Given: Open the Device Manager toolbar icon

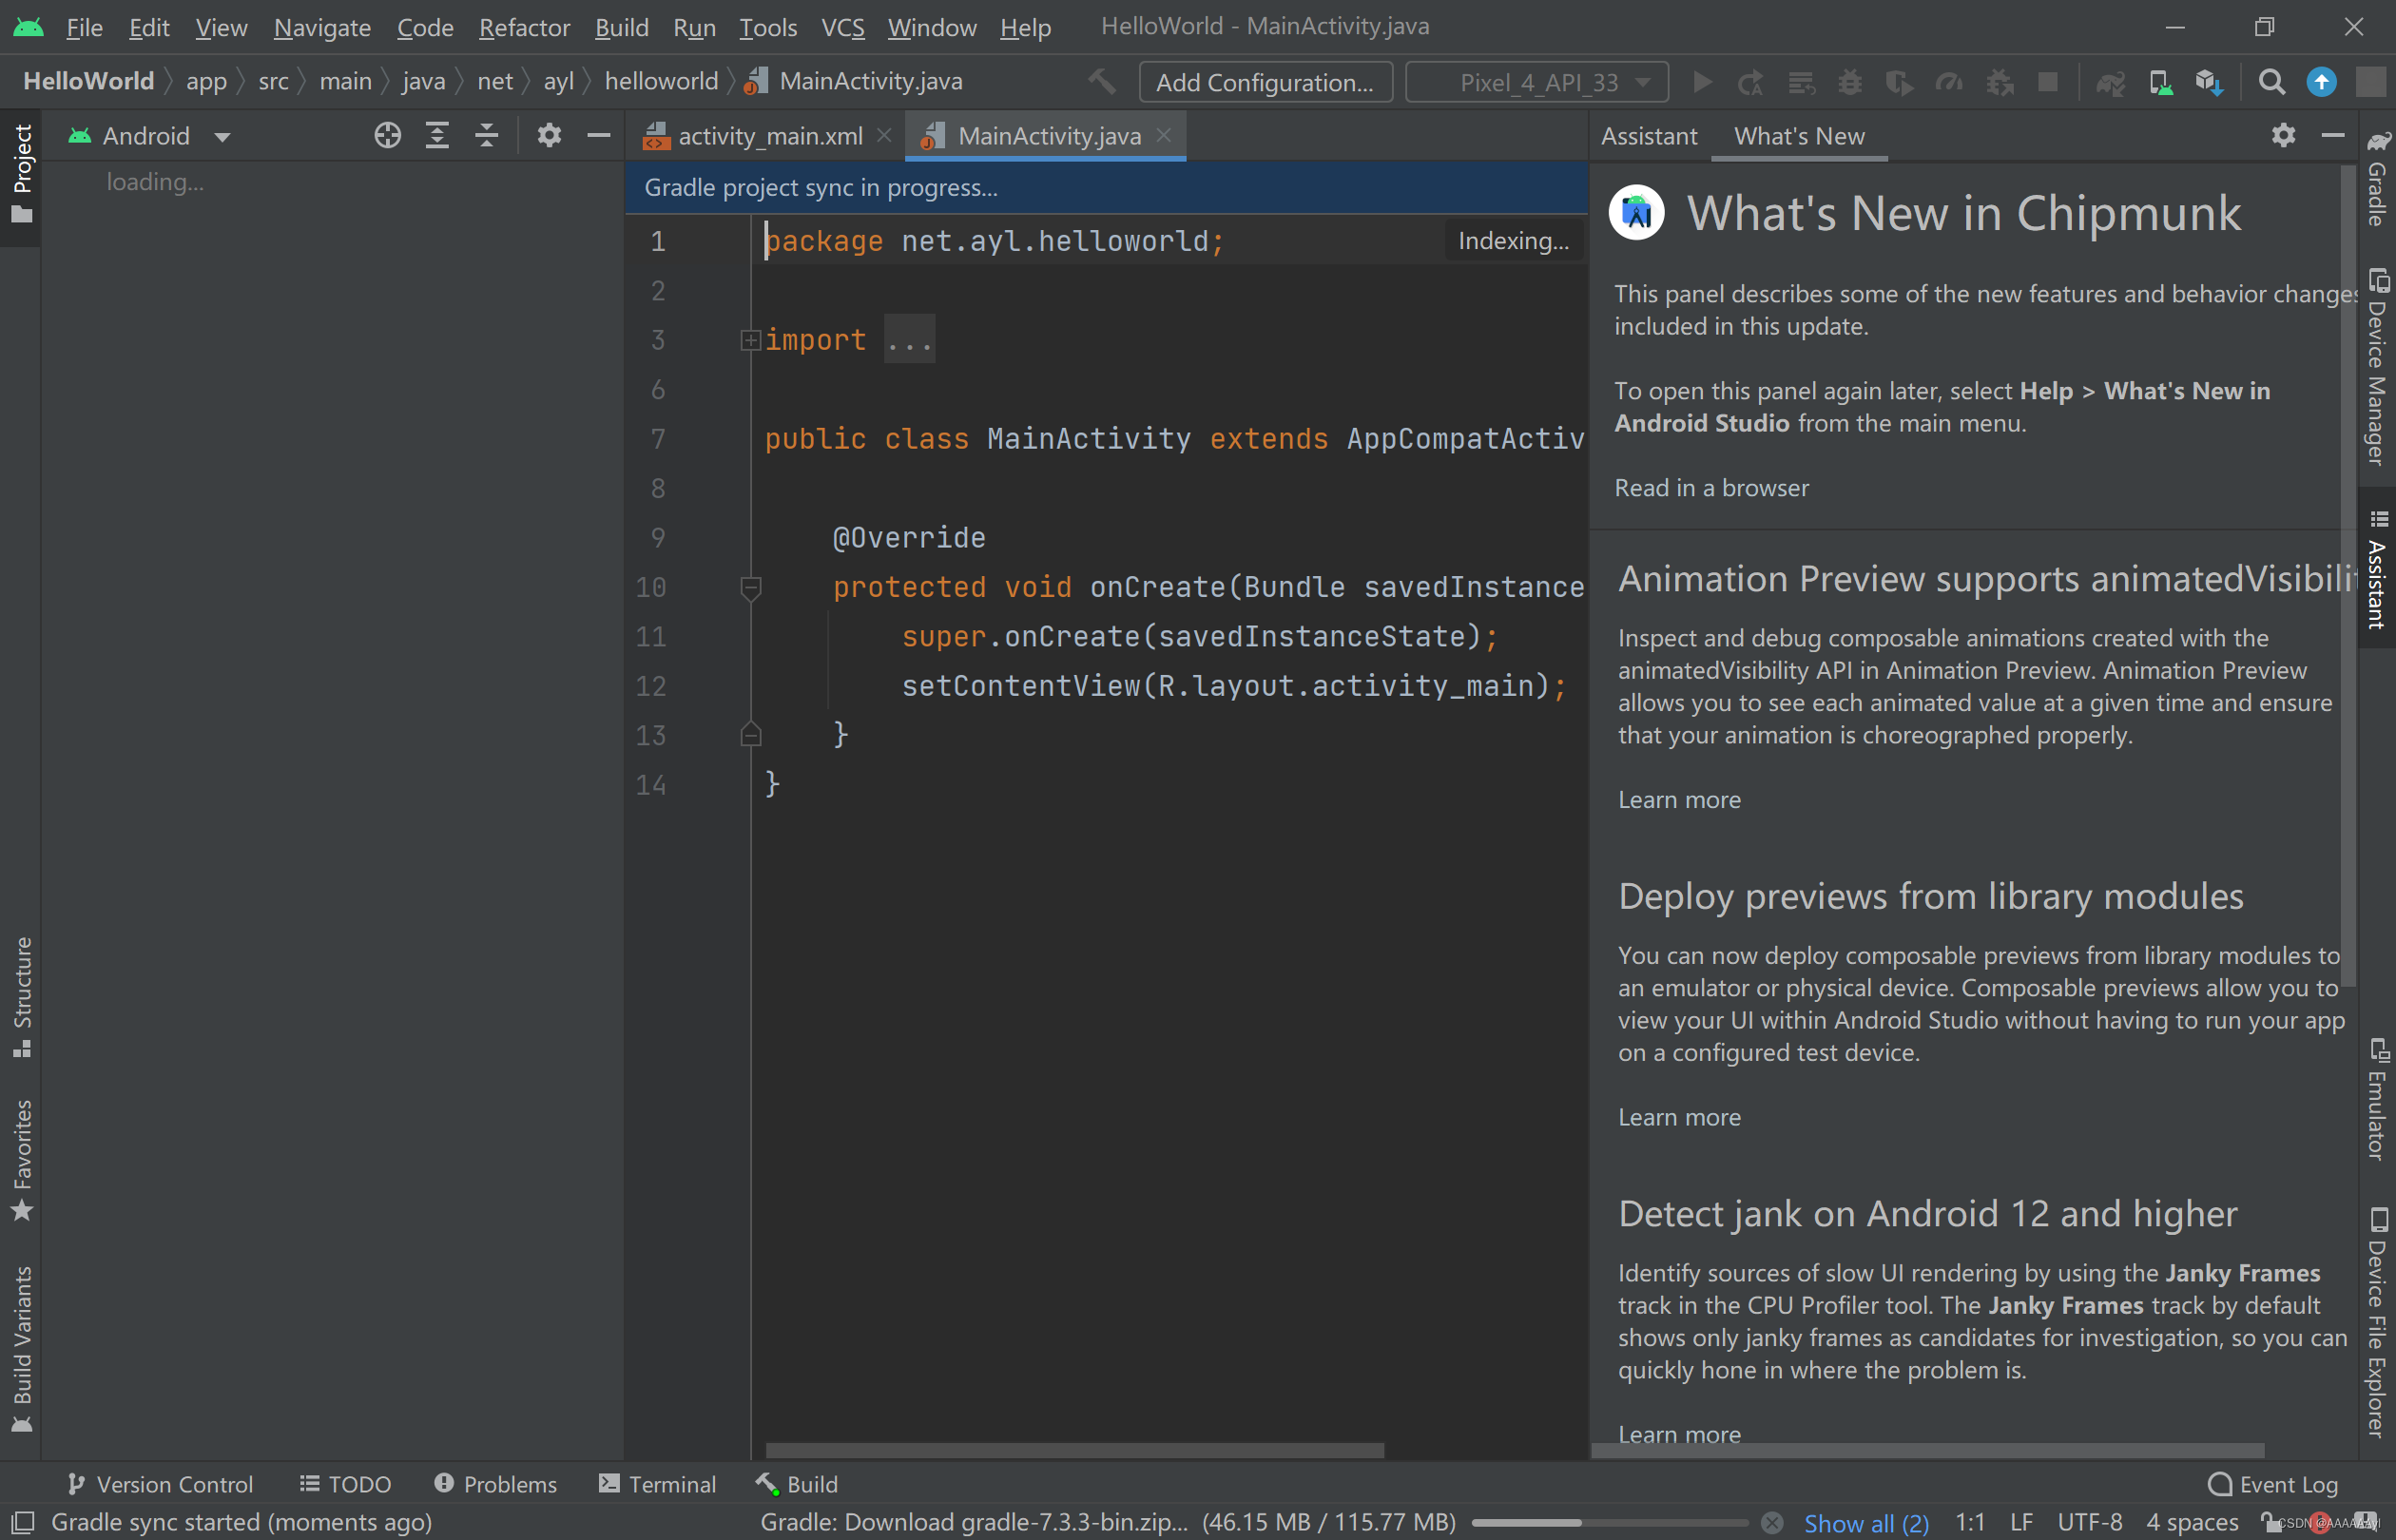Looking at the screenshot, I should (x=2160, y=82).
